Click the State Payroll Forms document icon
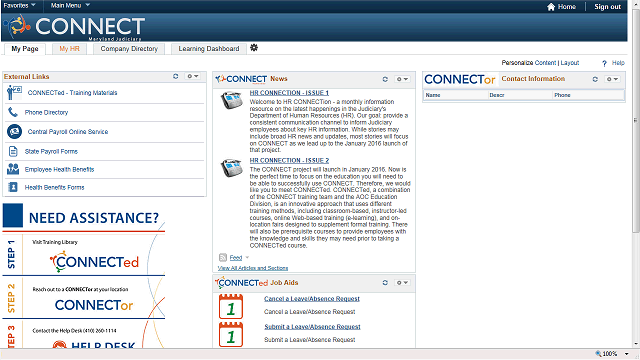Viewport: 640px width, 360px height. click(13, 151)
